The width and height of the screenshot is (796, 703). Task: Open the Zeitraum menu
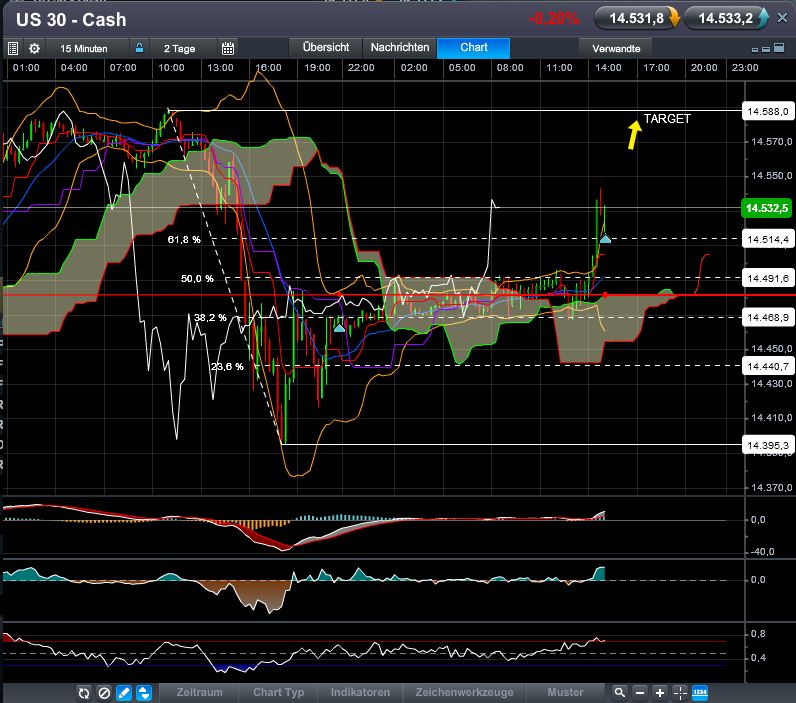tap(200, 692)
